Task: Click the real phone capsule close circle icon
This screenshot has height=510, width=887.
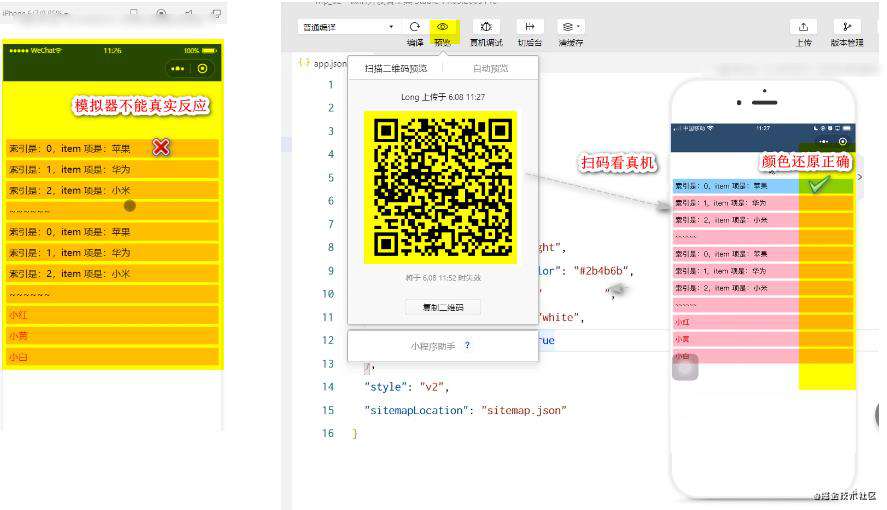Action: (x=843, y=141)
